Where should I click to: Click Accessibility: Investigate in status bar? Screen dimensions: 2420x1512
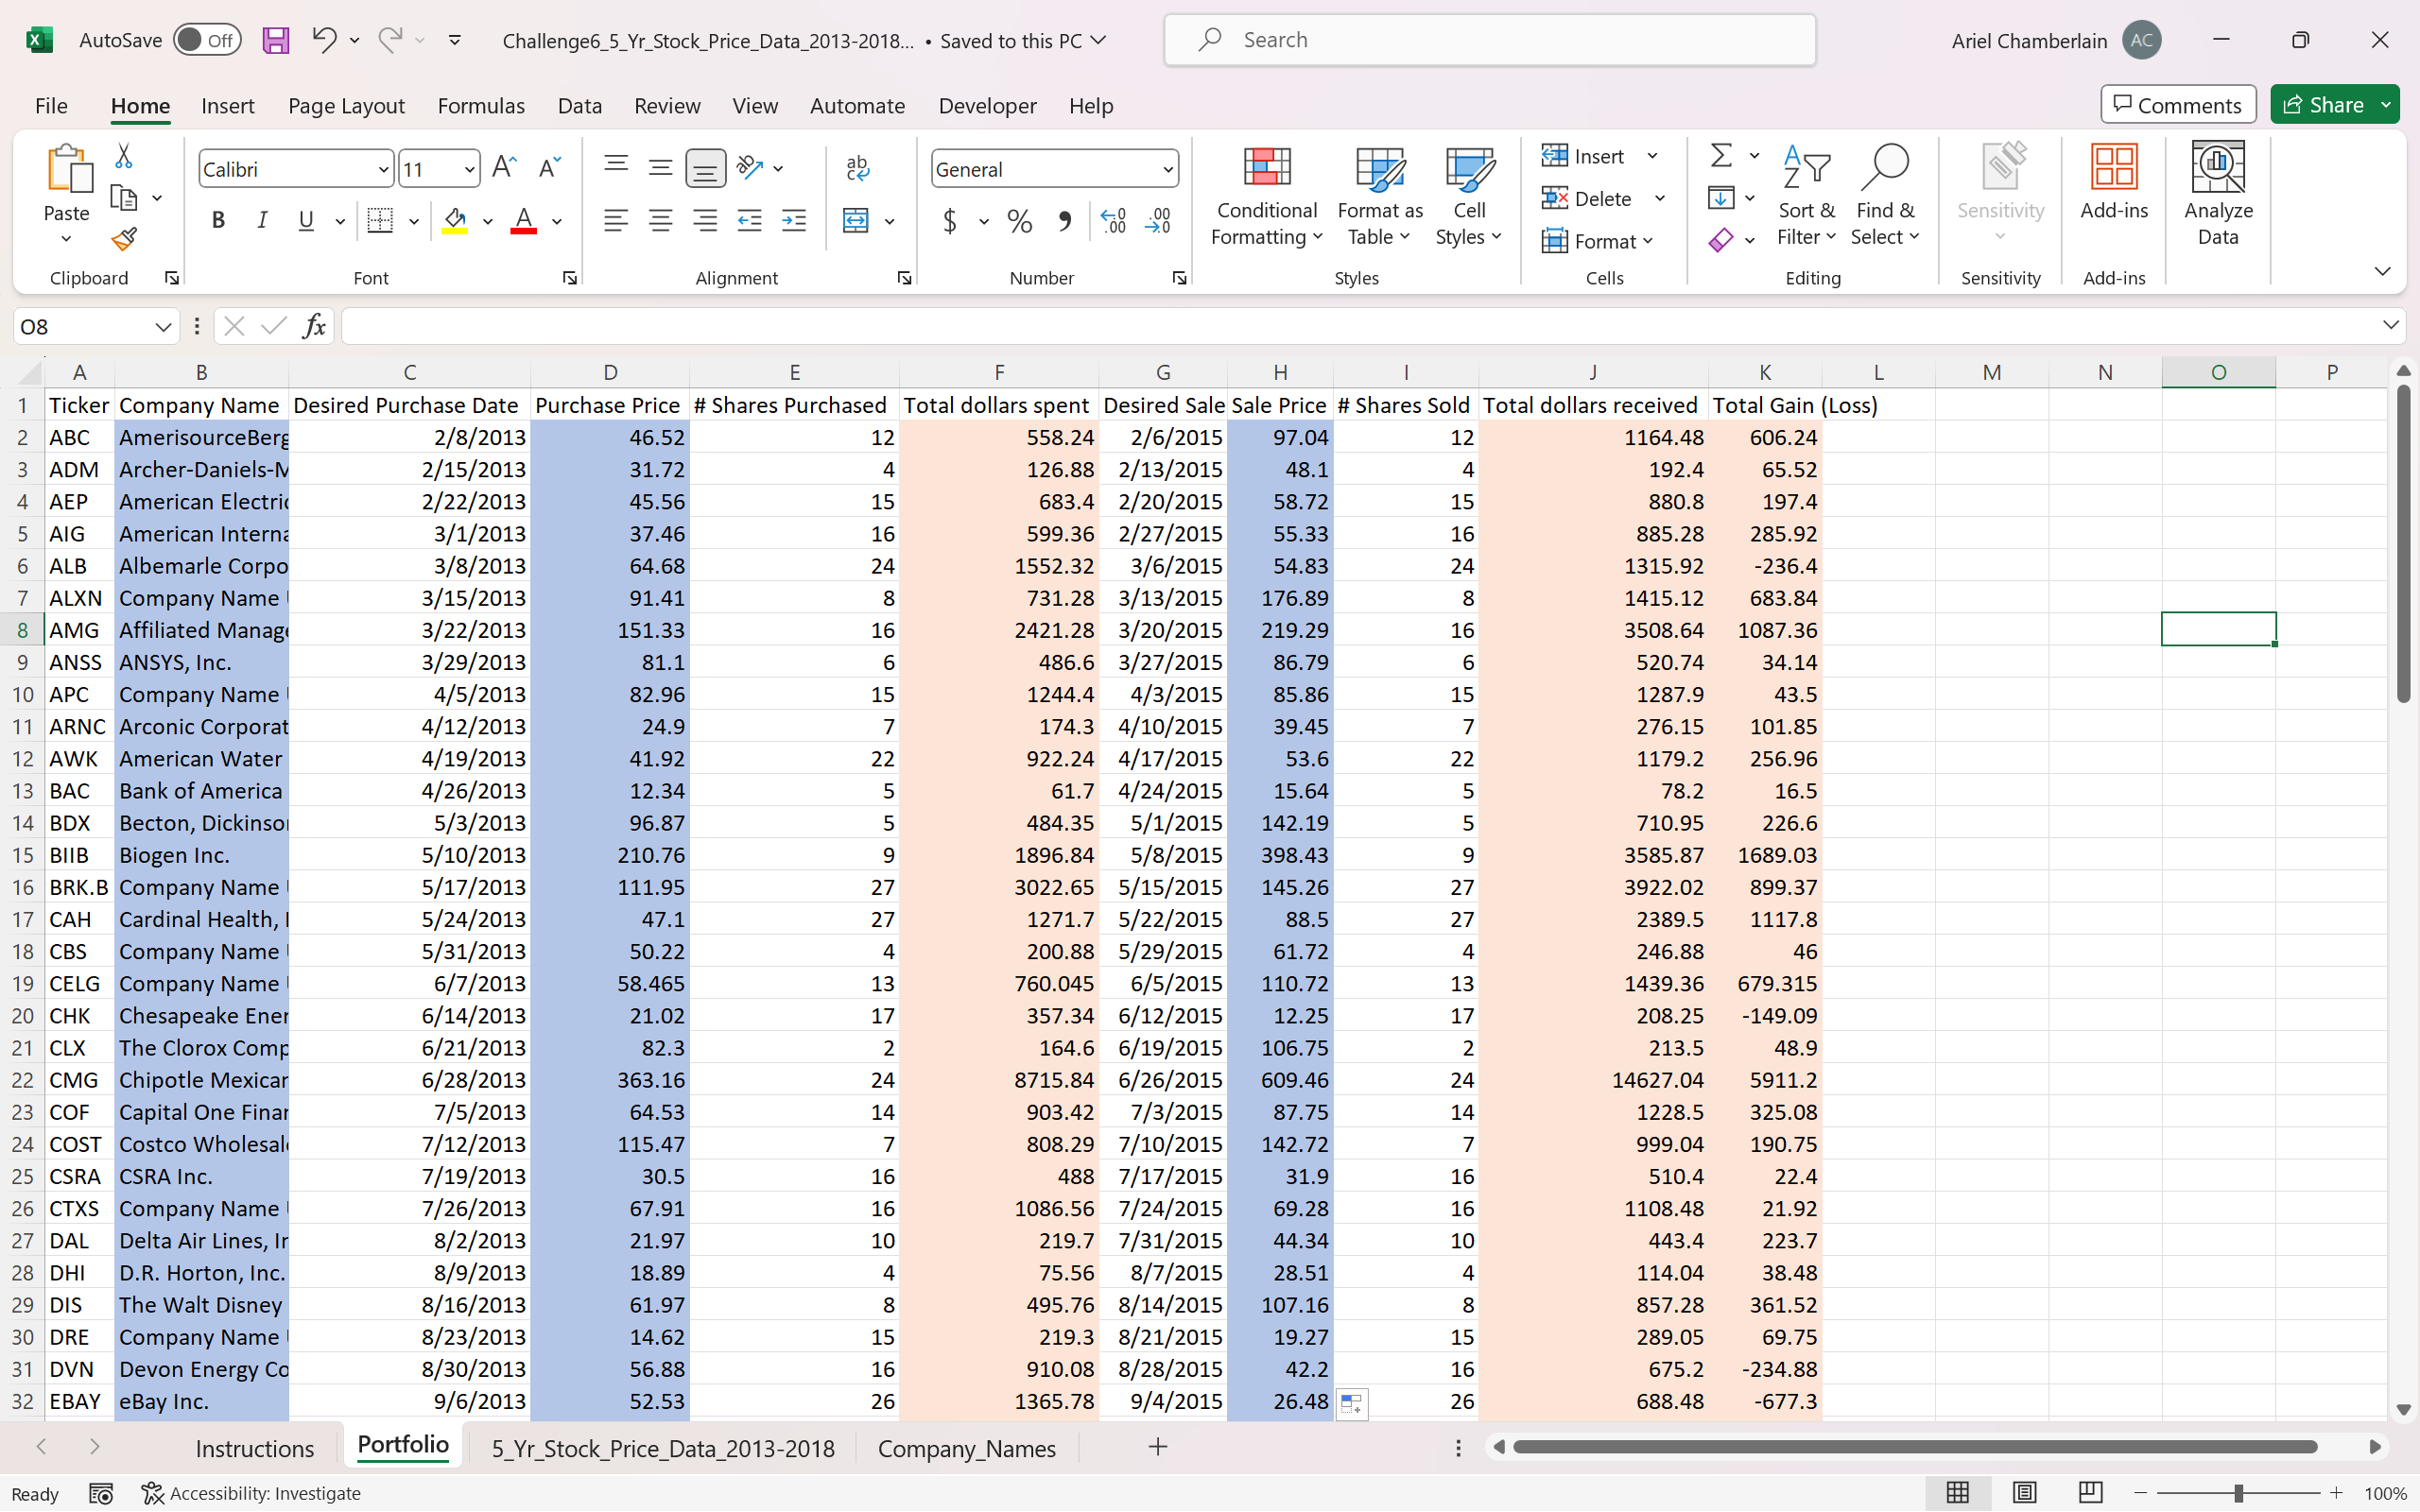click(252, 1493)
